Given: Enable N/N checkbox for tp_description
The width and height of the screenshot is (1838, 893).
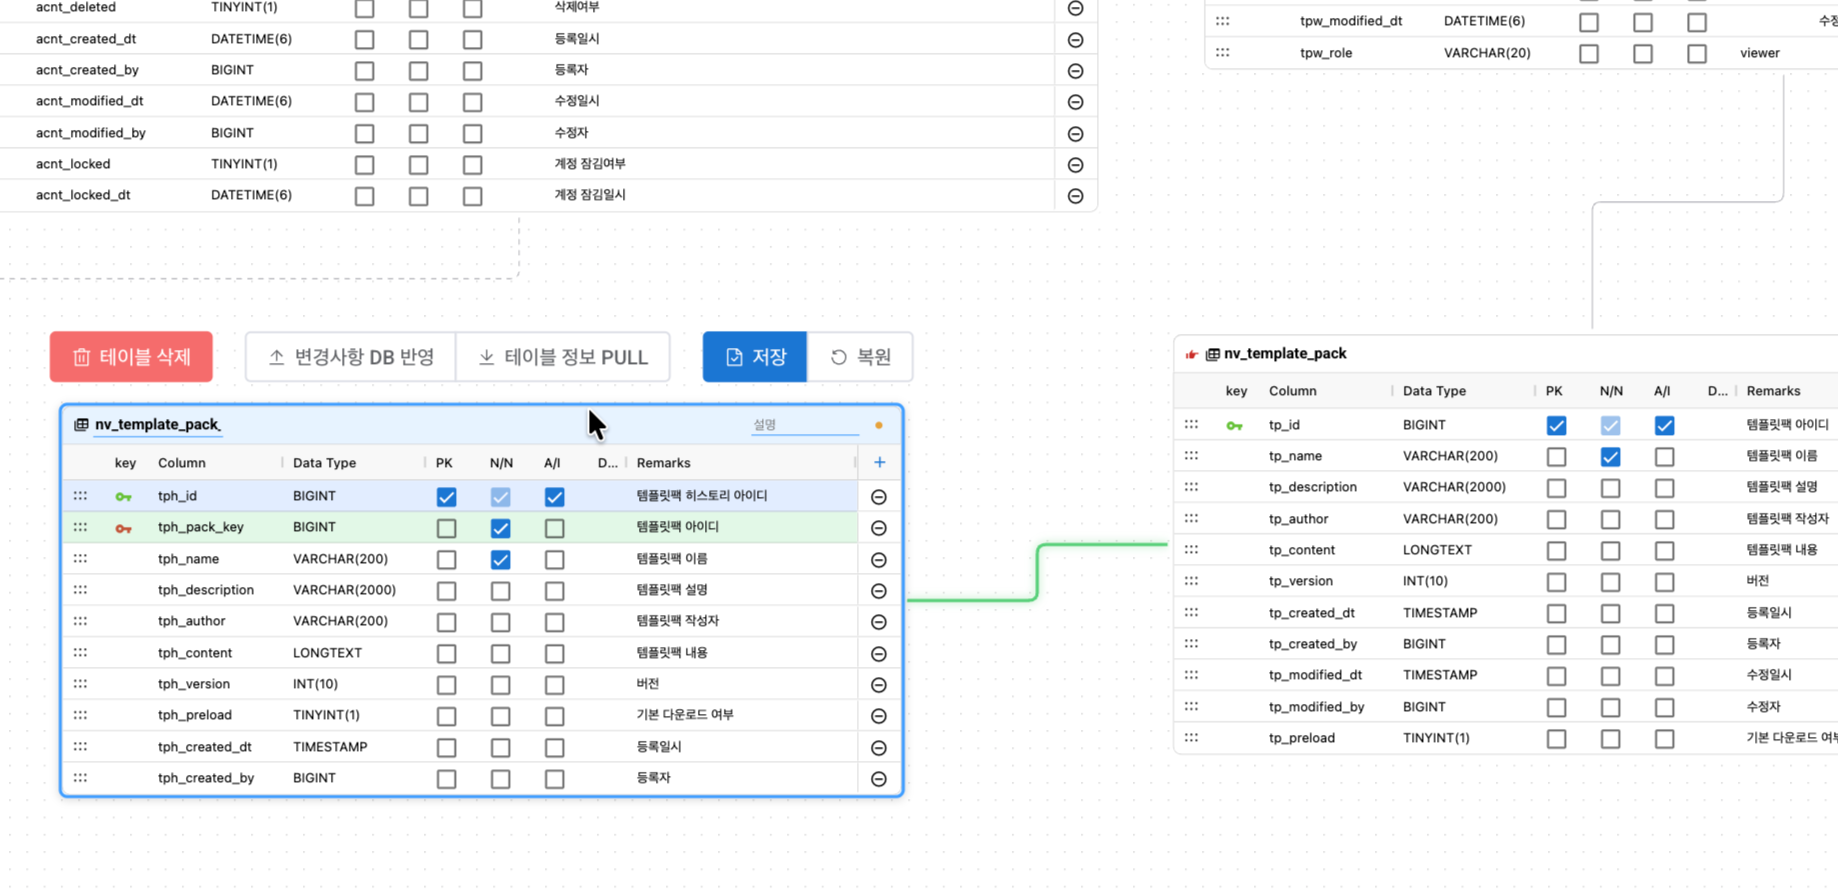Looking at the screenshot, I should pyautogui.click(x=1610, y=488).
